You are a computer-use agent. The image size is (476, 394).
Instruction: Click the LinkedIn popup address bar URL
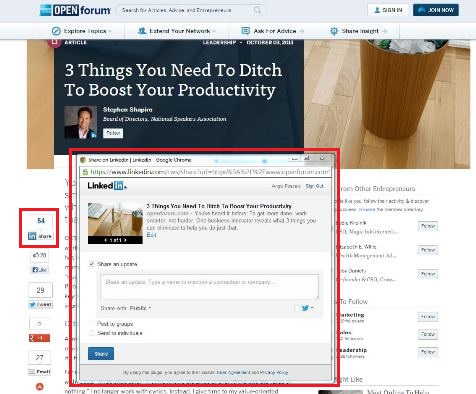tap(210, 172)
